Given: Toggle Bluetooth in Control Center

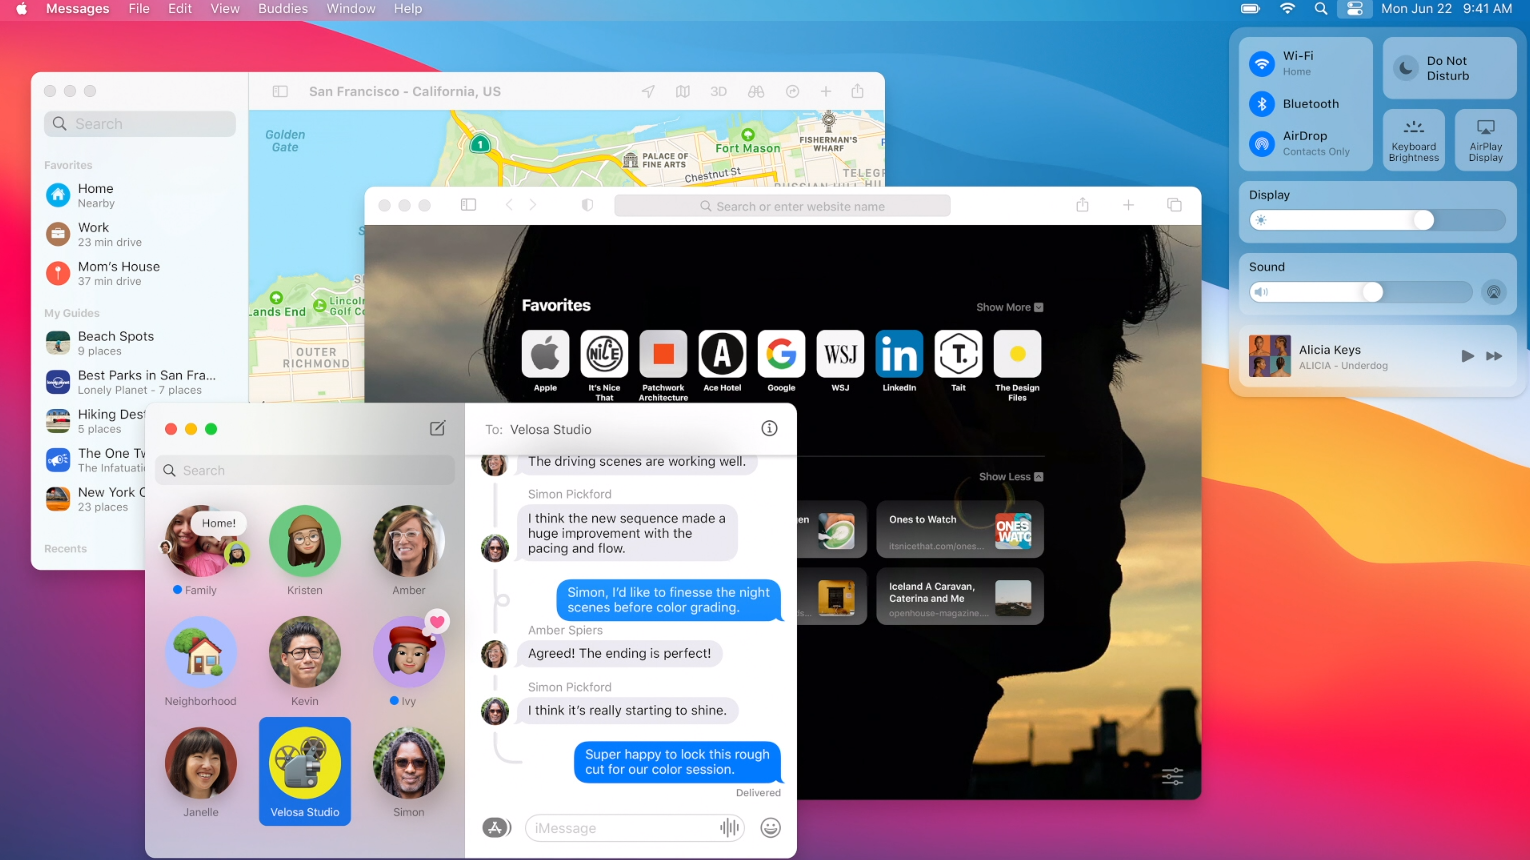Looking at the screenshot, I should tap(1262, 104).
